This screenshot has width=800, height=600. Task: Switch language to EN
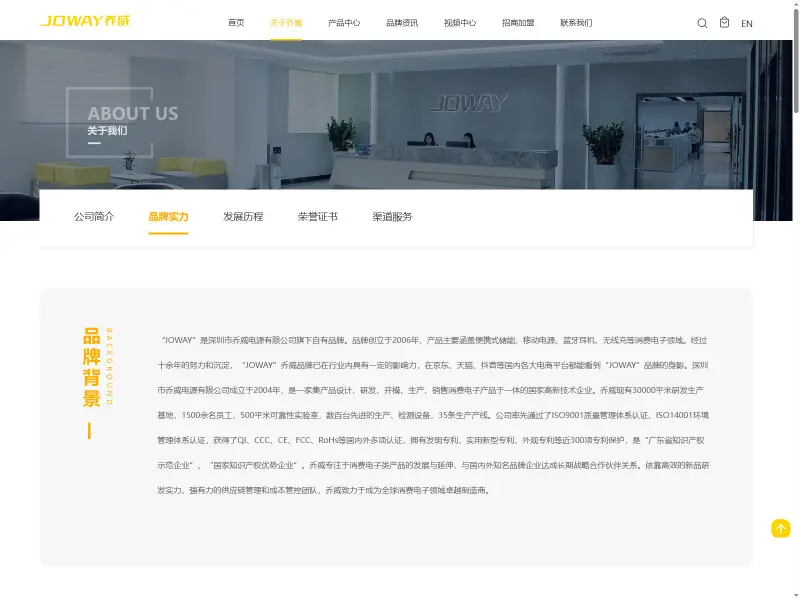[746, 23]
